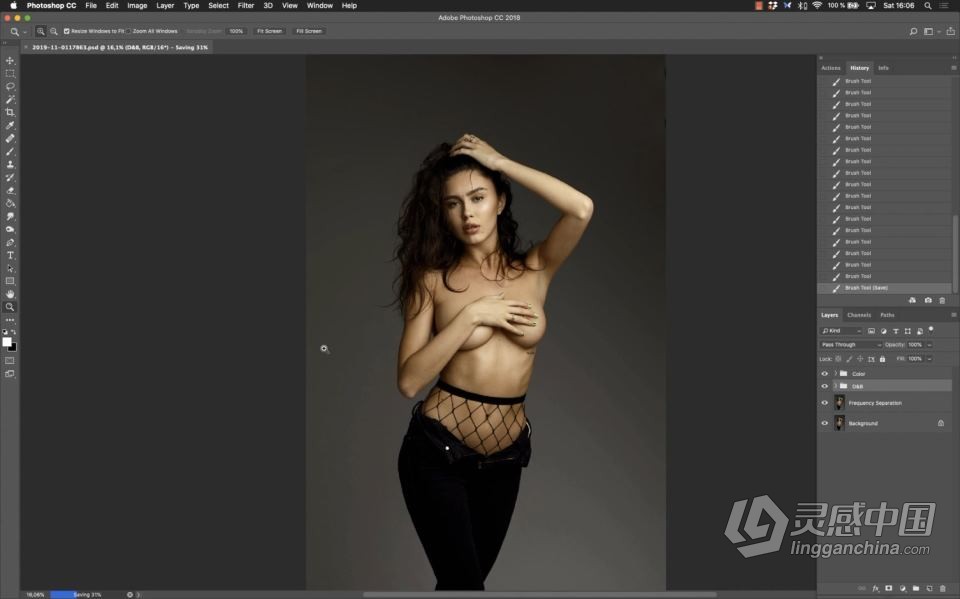Screen dimensions: 960x599
Task: Create new document from current state
Action: point(912,300)
